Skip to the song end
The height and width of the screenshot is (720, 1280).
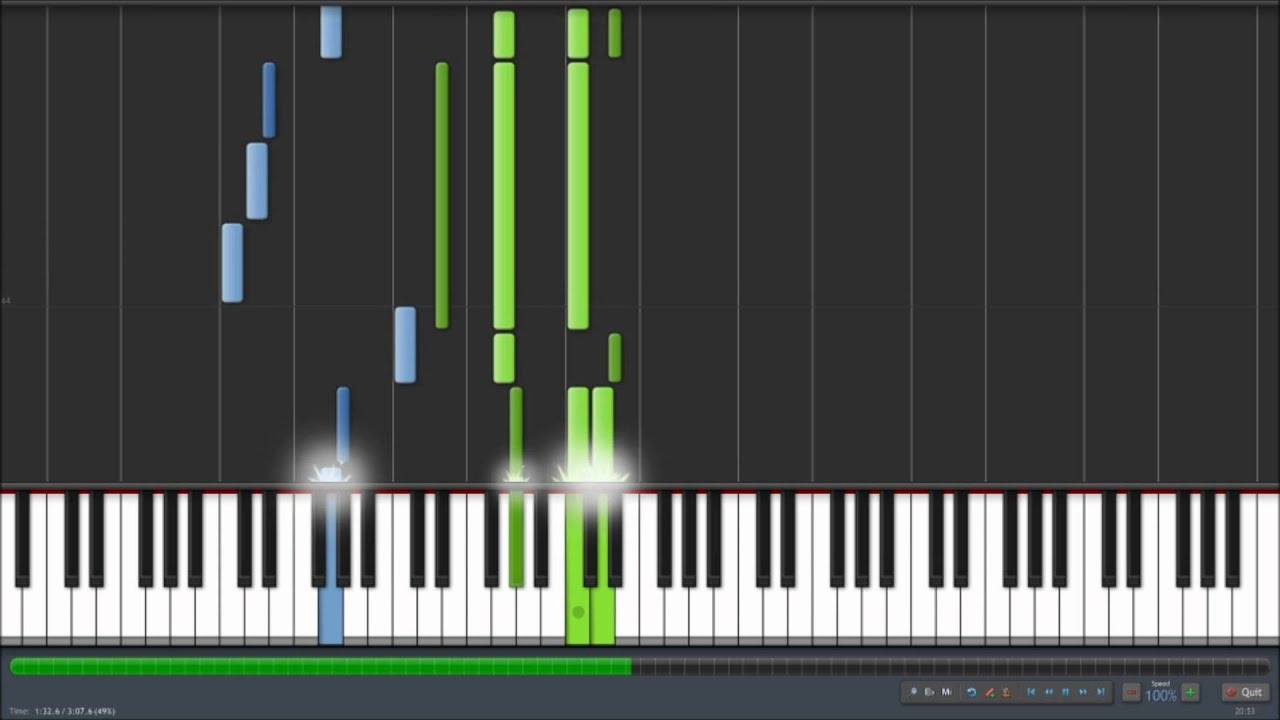click(1101, 692)
